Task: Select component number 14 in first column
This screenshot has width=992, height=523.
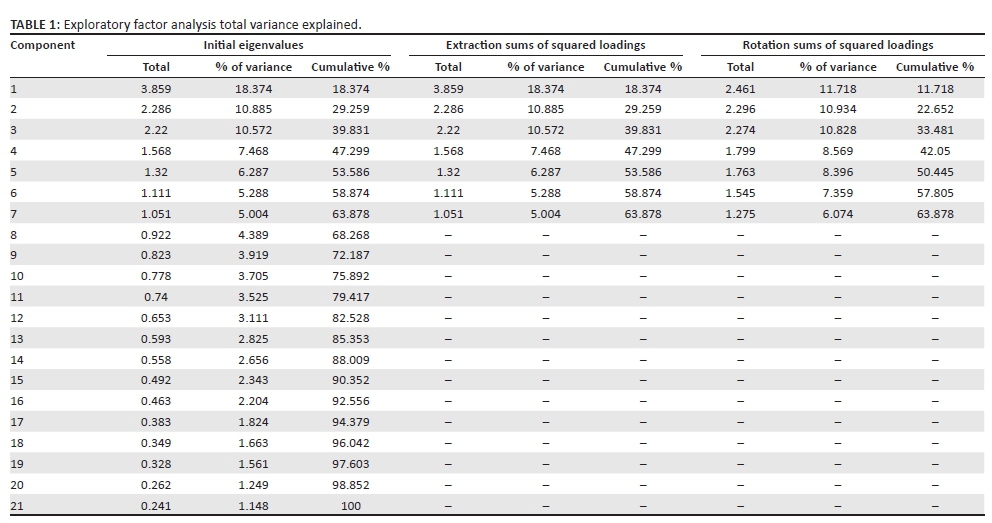Action: pos(17,359)
